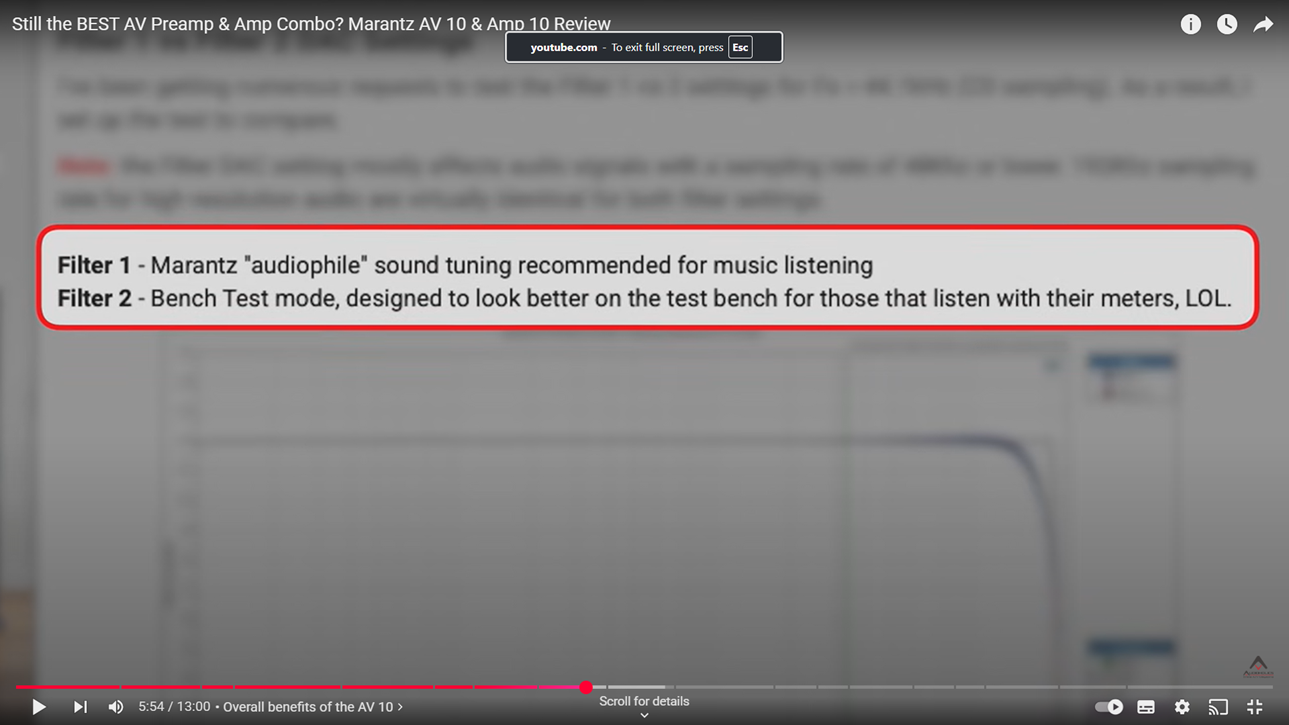
Task: Play the paused video
Action: 38,707
